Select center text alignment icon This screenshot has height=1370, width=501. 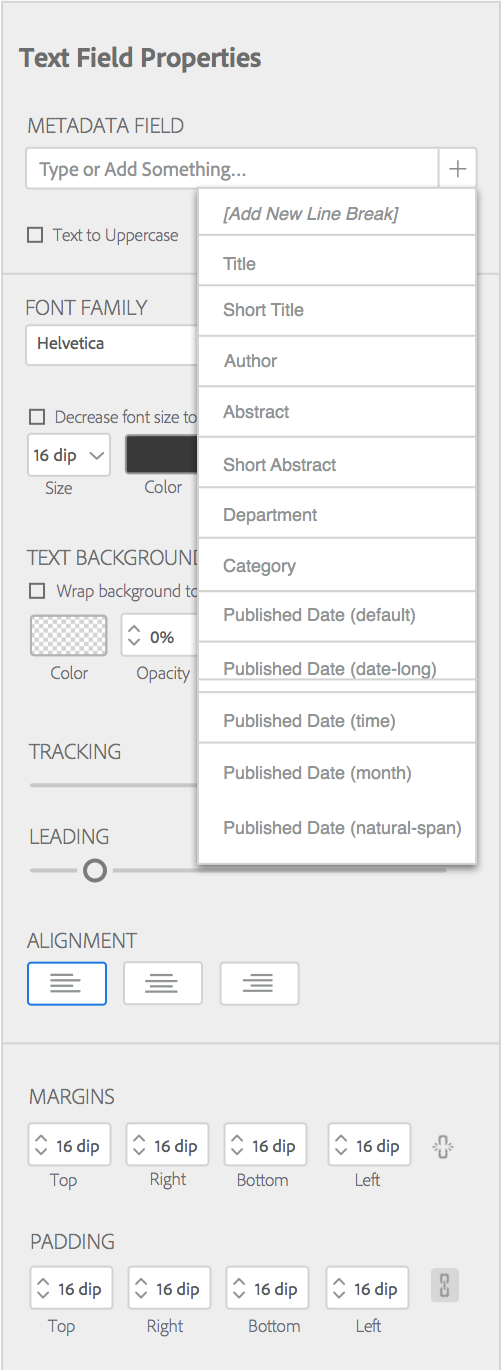pos(163,983)
